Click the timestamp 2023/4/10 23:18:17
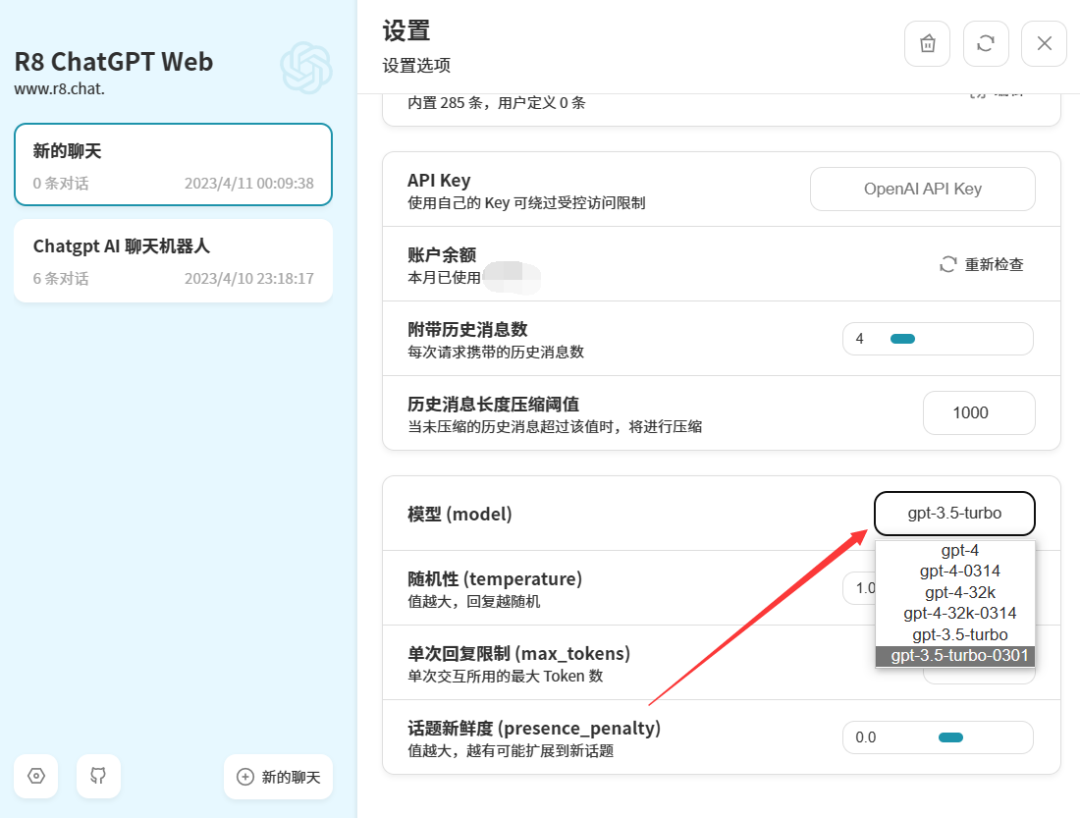The width and height of the screenshot is (1080, 818). pos(249,278)
